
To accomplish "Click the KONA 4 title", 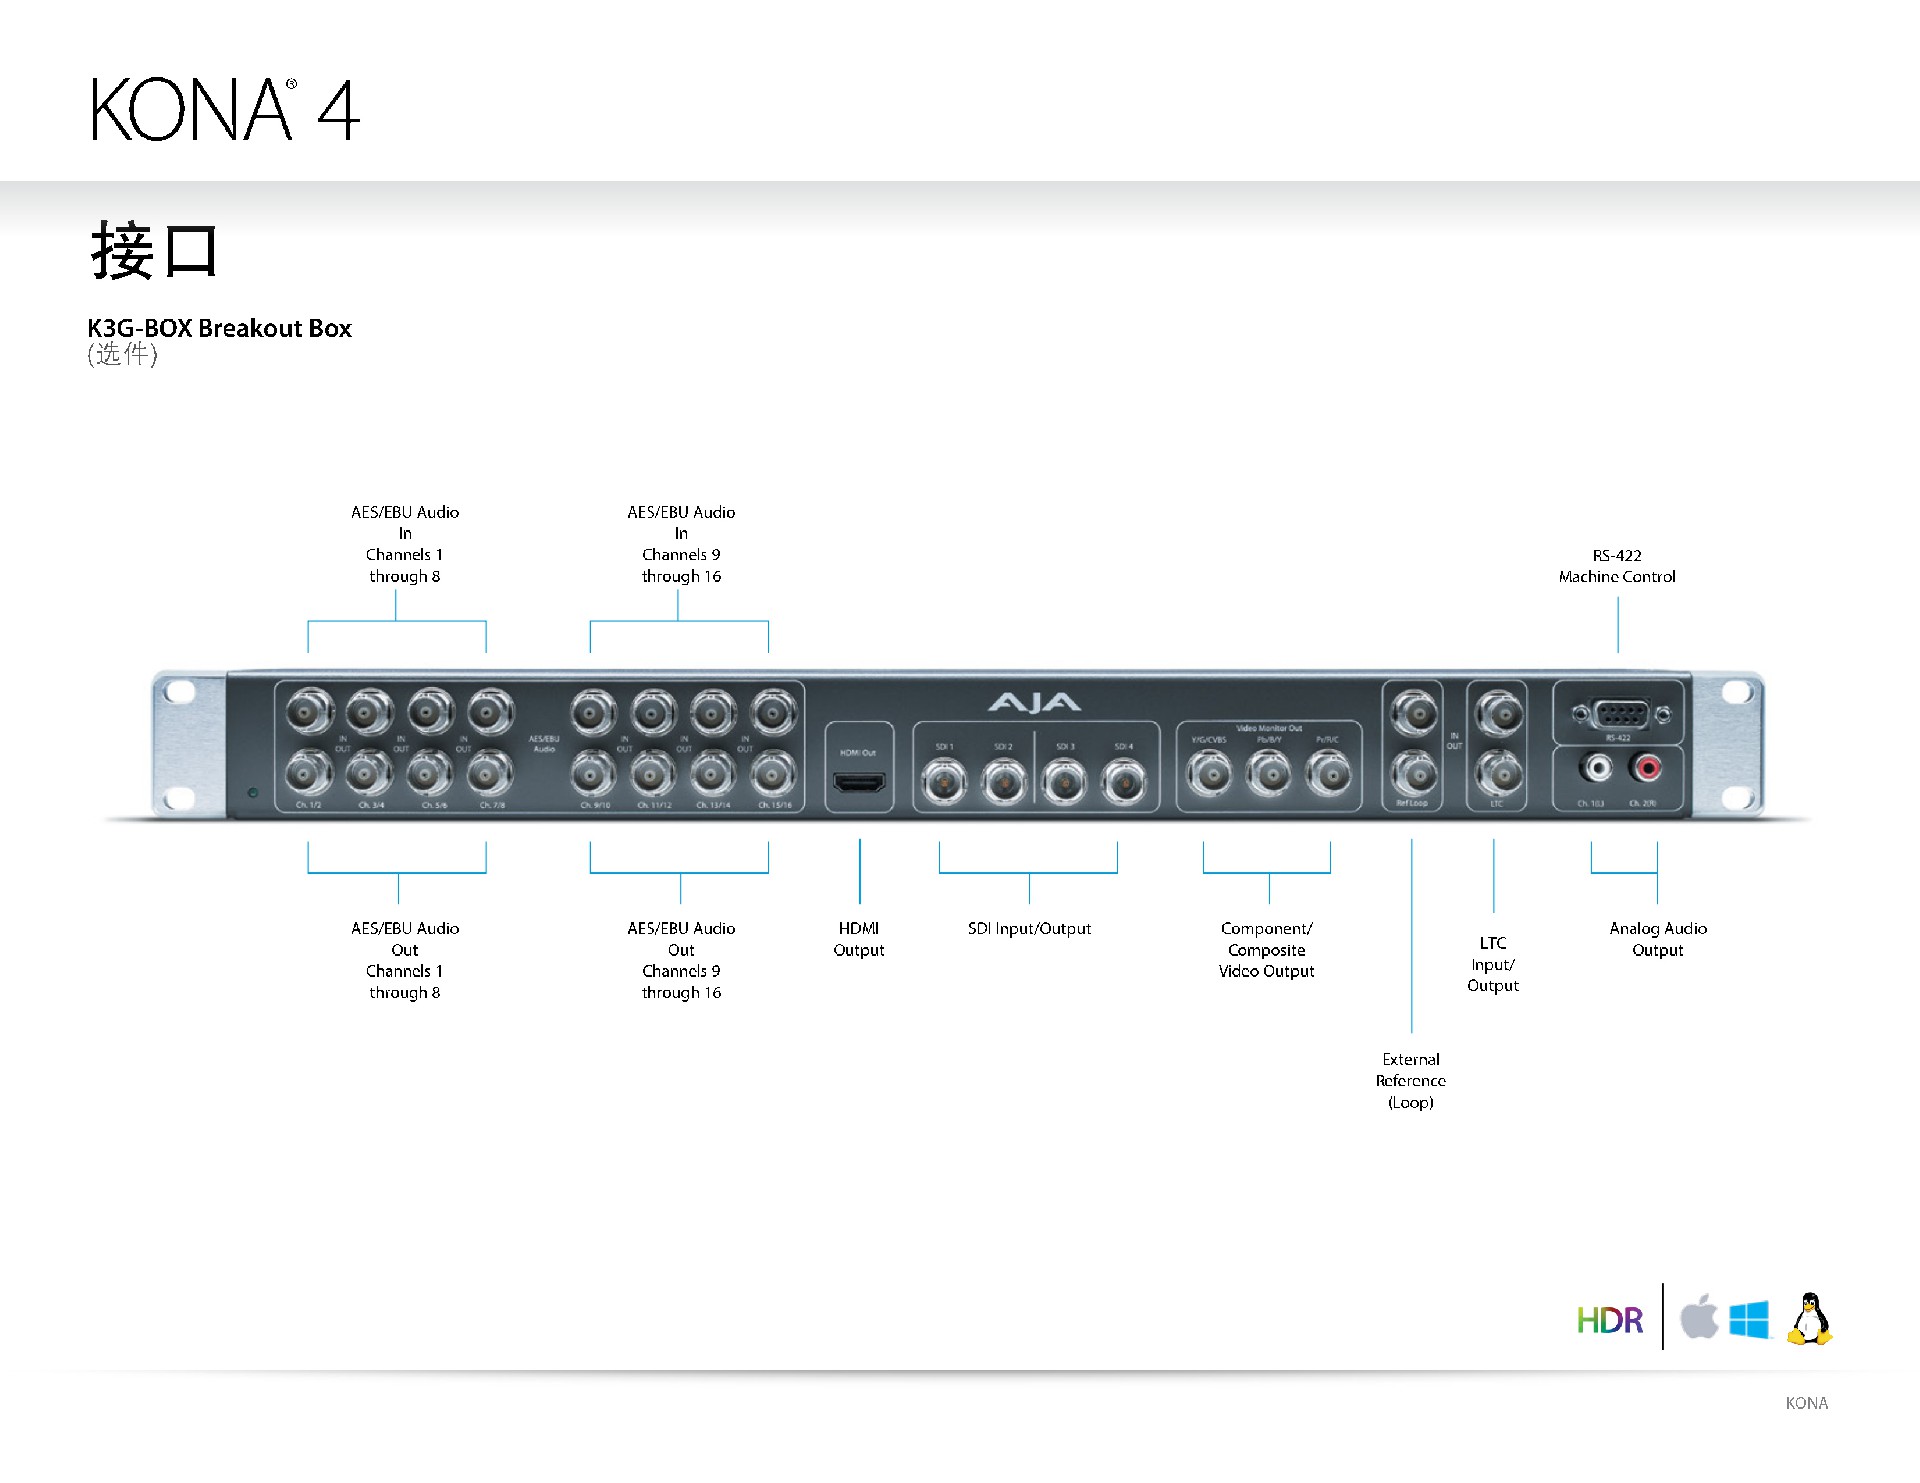I will 225,110.
